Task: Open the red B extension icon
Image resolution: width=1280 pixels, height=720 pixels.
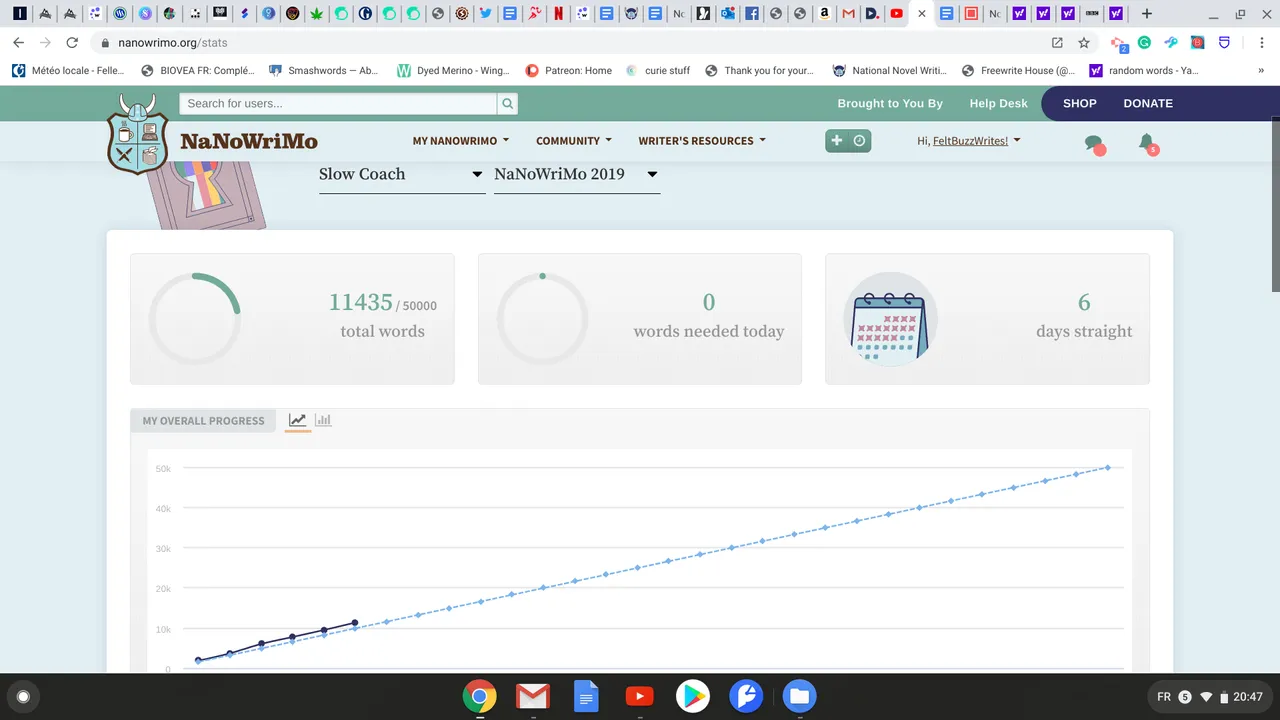Action: pyautogui.click(x=1197, y=43)
